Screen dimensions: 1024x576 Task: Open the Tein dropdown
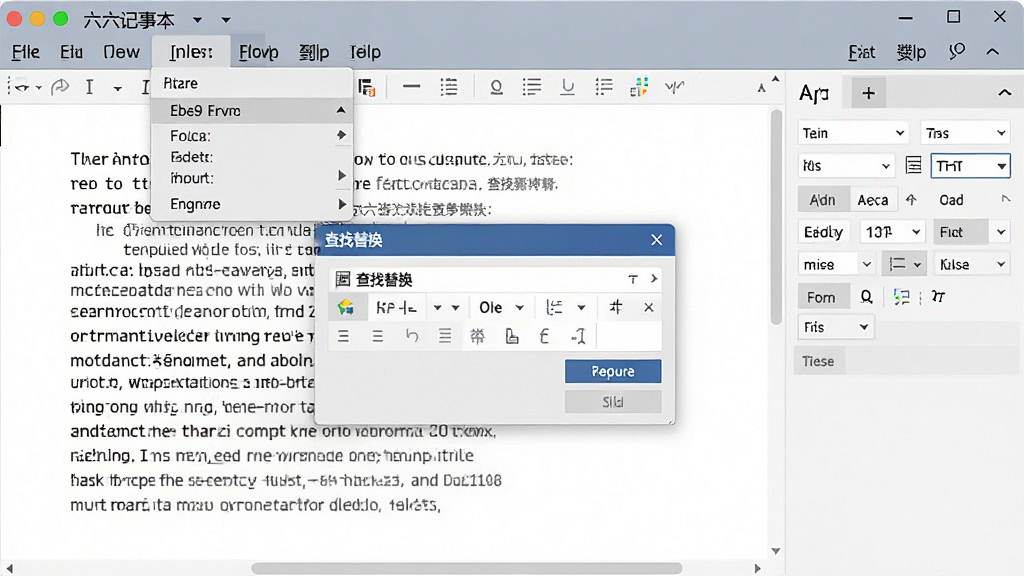(x=854, y=133)
